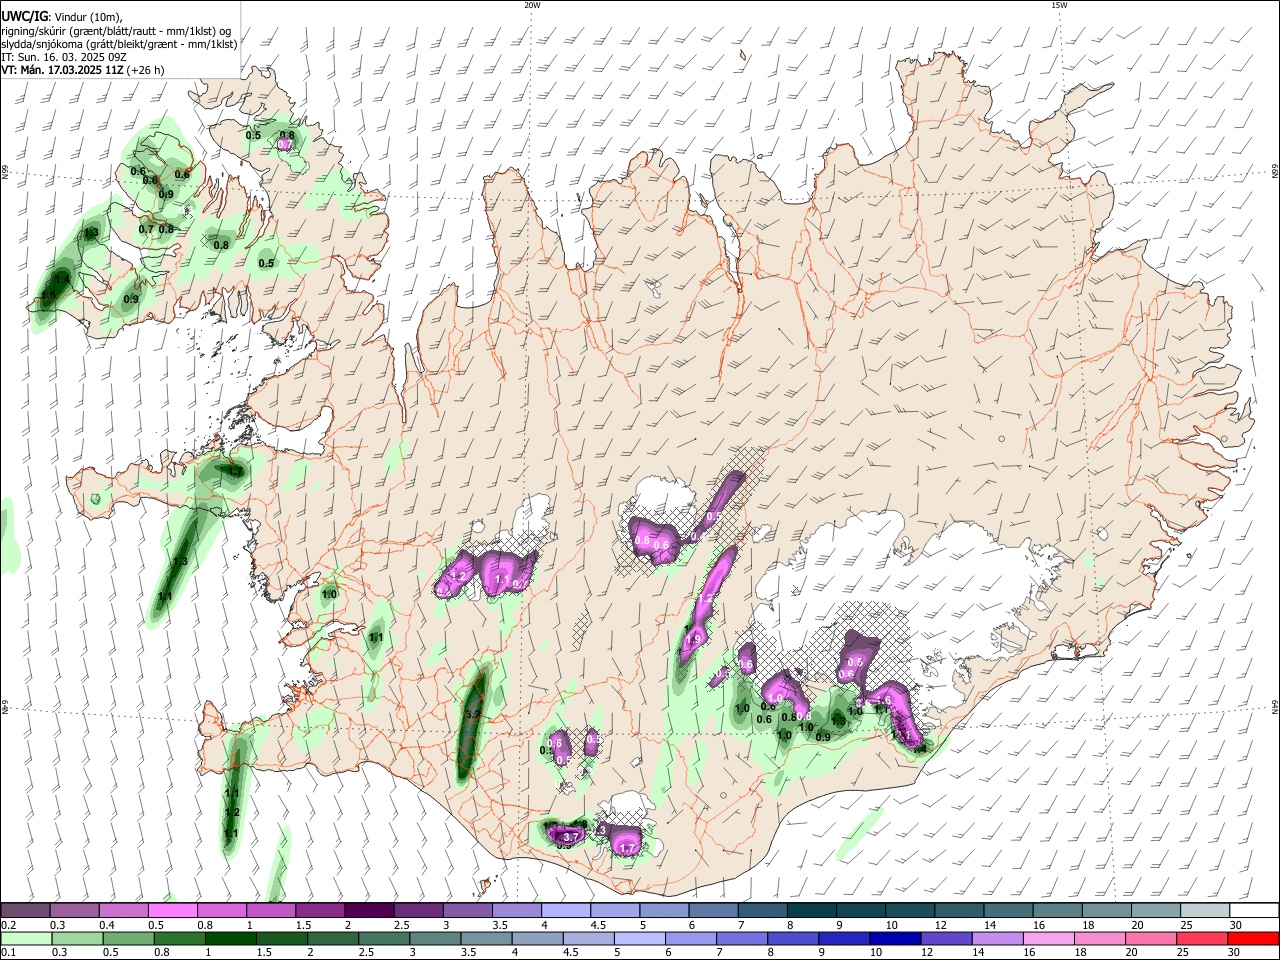Image resolution: width=1280 pixels, height=960 pixels.
Task: Pick the bottom-row legend swatch labeled 9
Action: point(844,938)
